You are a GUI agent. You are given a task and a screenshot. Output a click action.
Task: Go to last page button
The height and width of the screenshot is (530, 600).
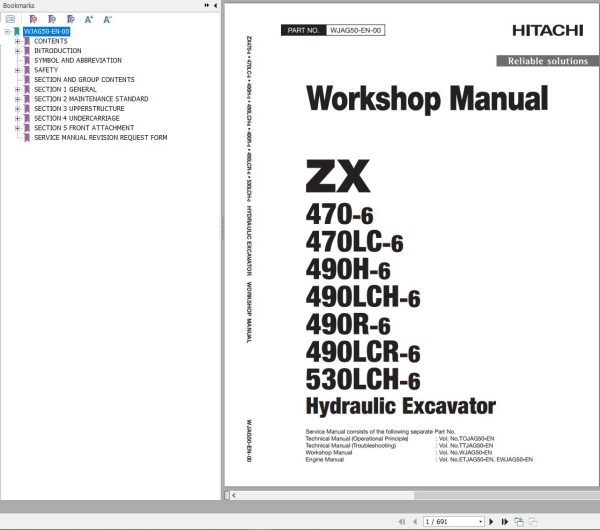pos(505,522)
